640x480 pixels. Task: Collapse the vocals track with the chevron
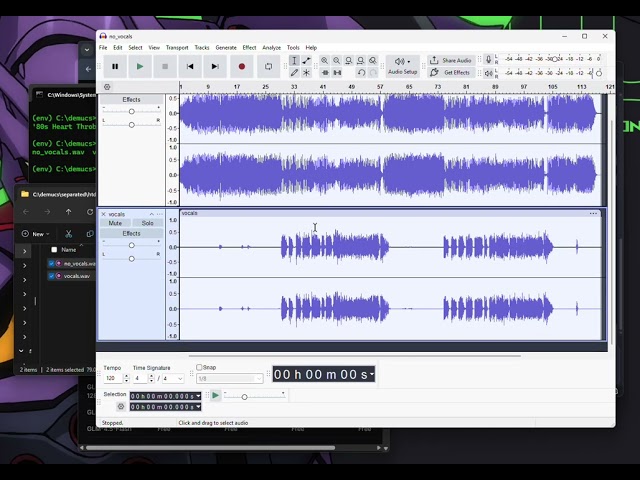(x=151, y=214)
